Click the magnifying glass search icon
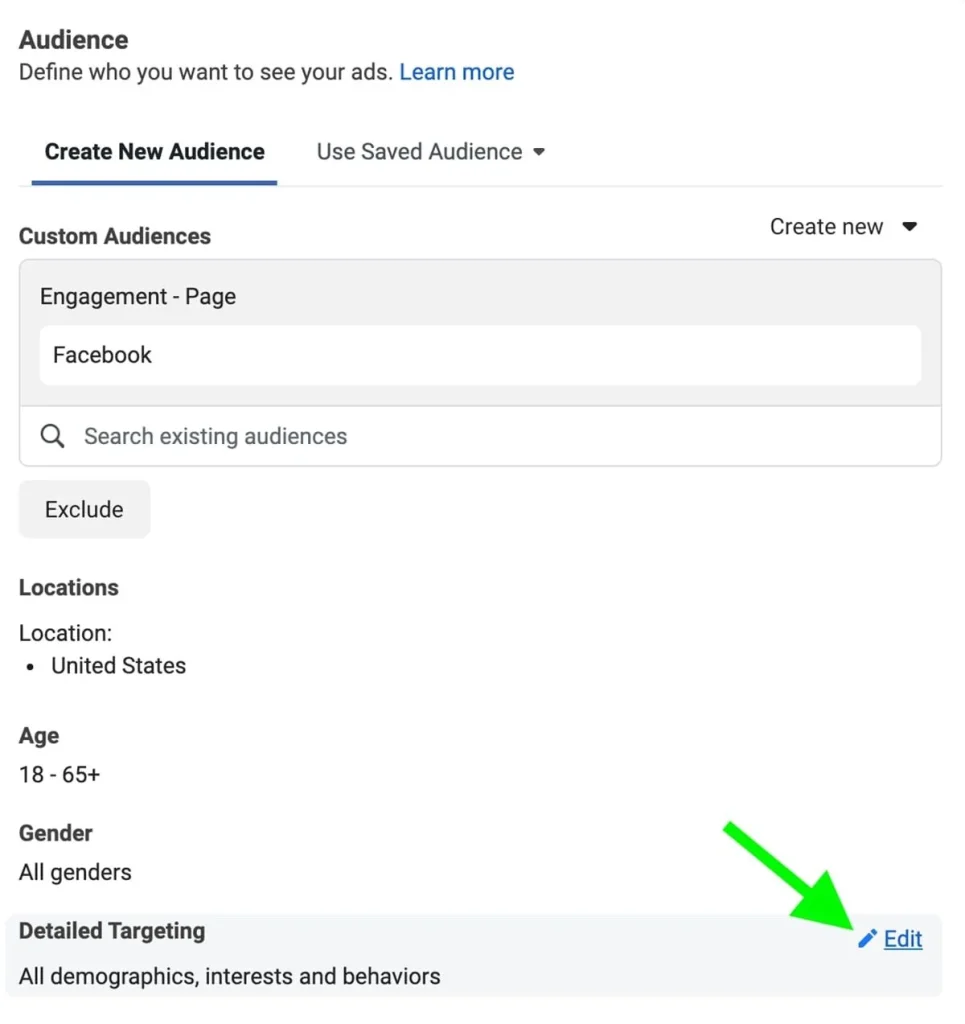This screenshot has width=965, height=1024. [x=53, y=436]
